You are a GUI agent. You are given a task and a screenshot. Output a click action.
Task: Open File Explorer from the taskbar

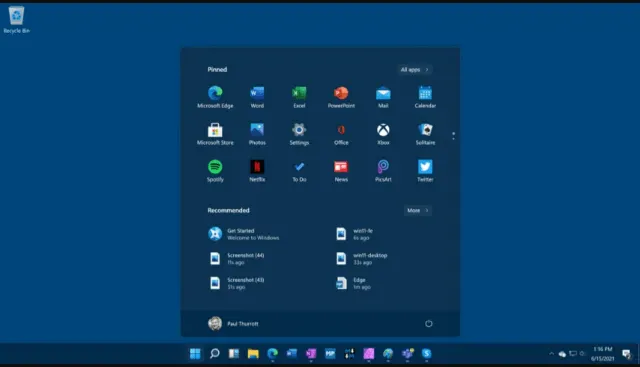[x=253, y=354]
